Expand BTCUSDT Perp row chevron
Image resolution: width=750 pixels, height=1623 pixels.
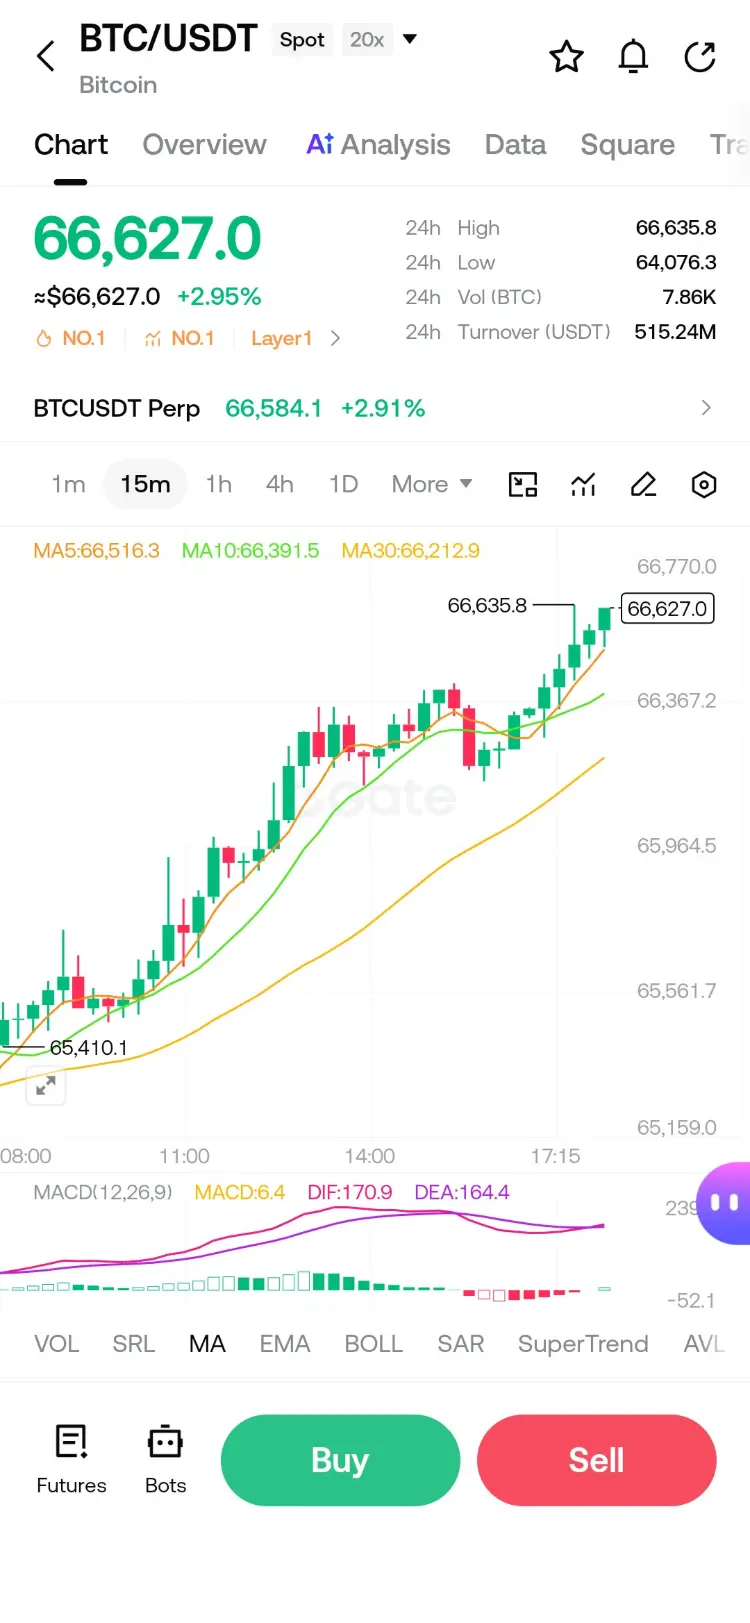(706, 408)
